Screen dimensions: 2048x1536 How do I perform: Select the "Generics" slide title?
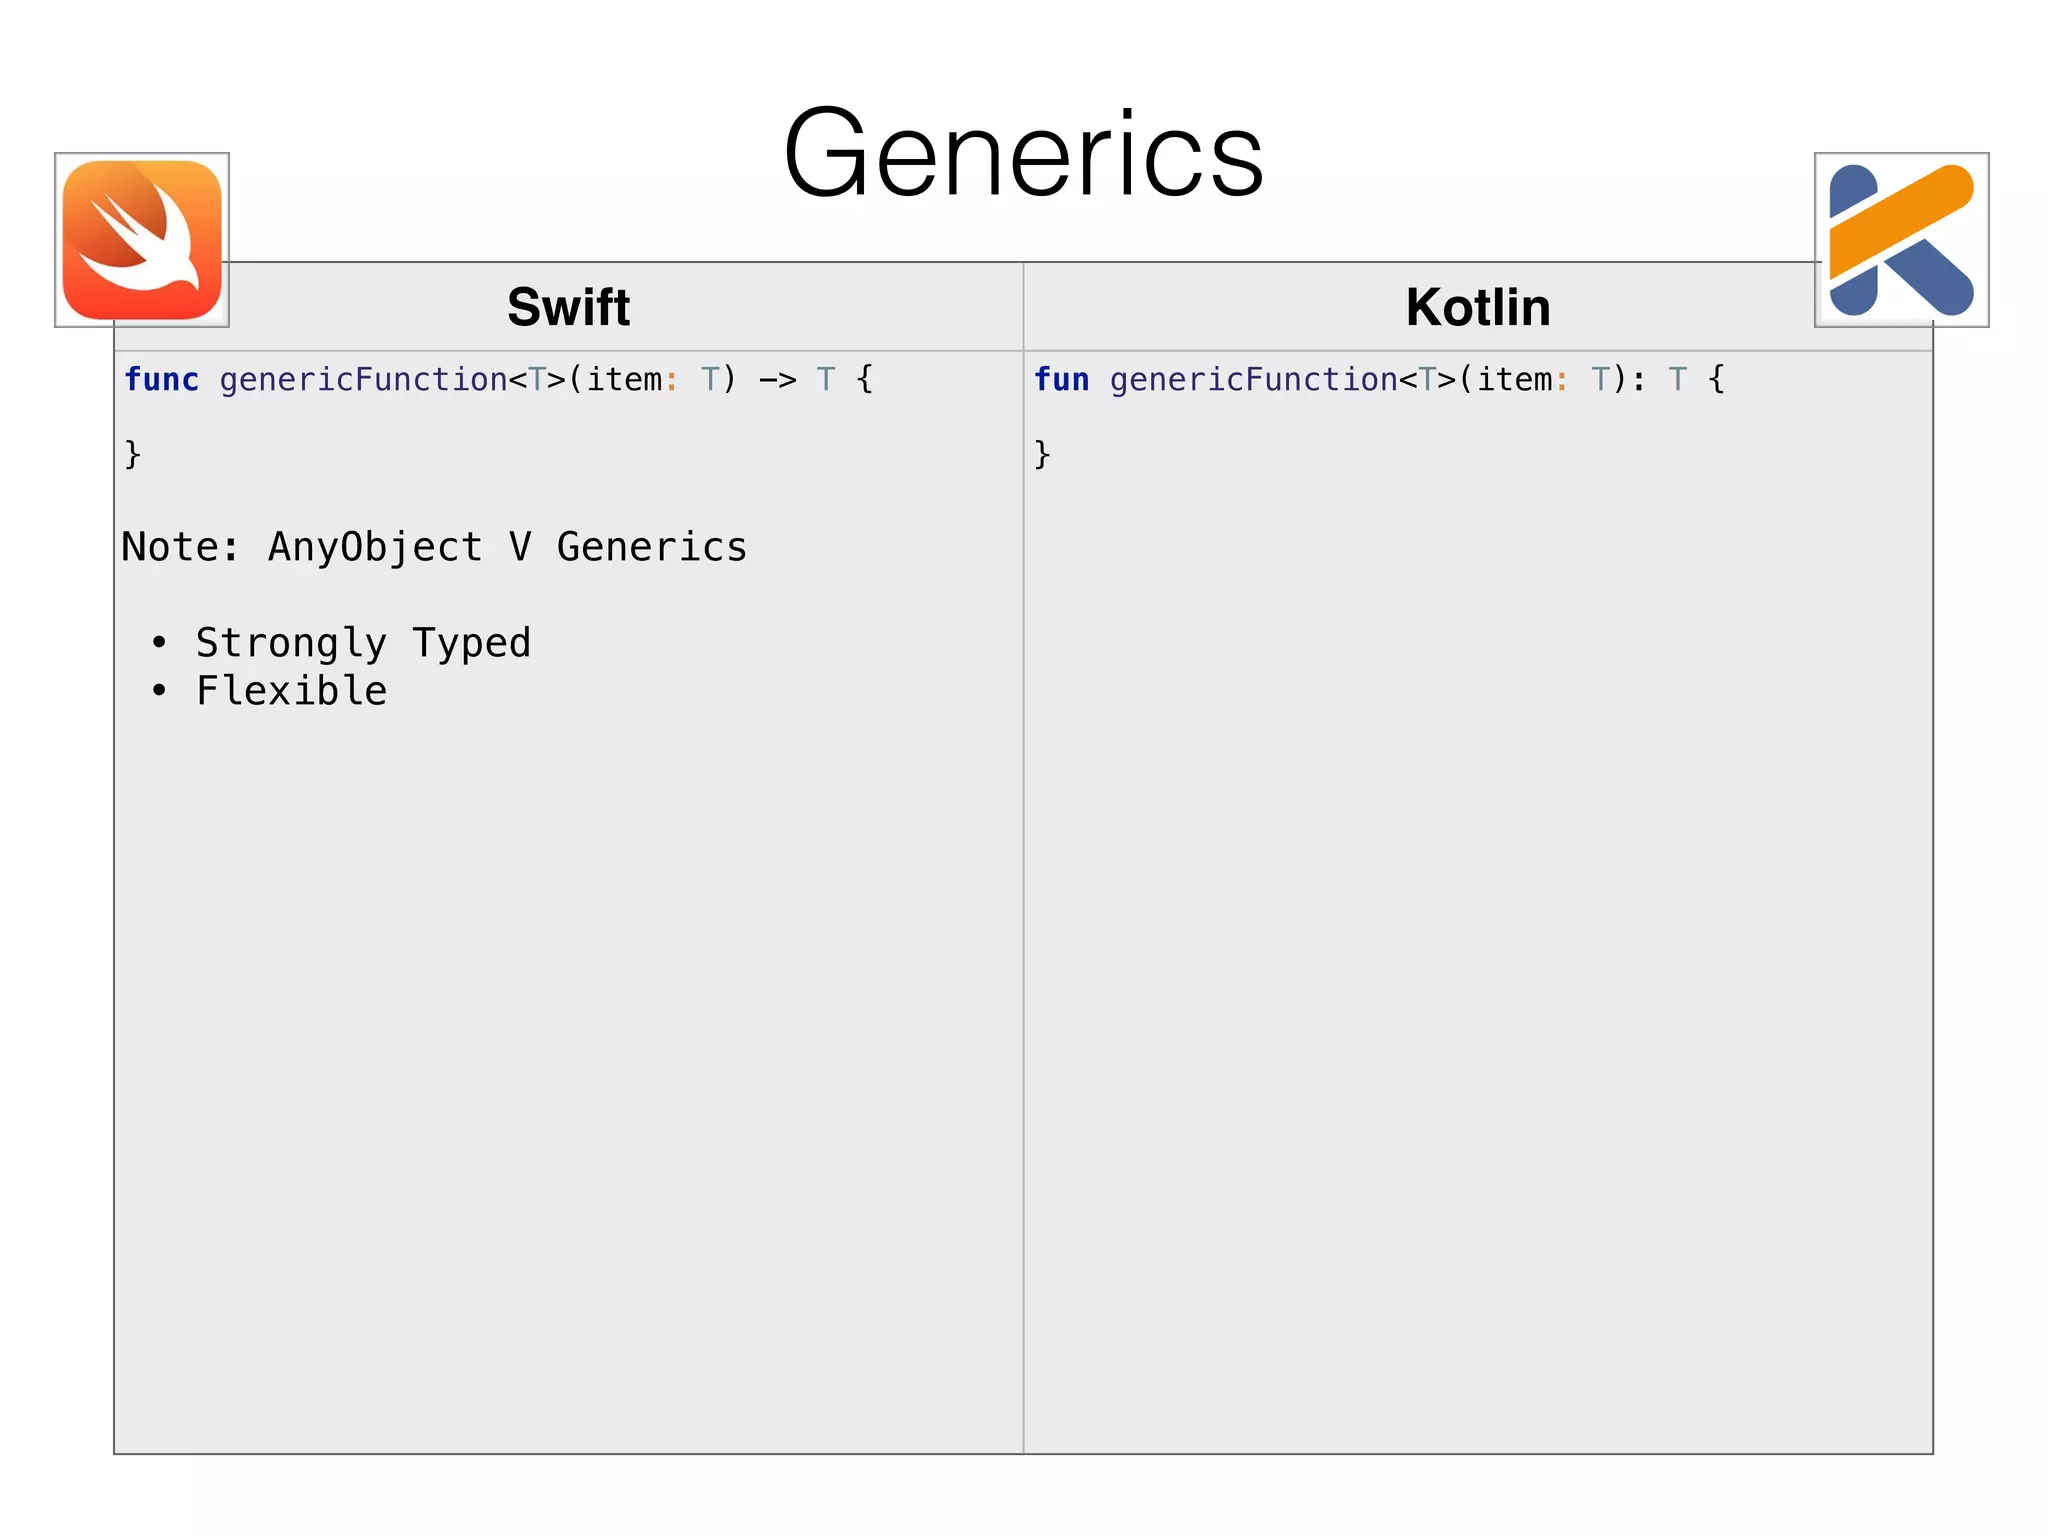pyautogui.click(x=1023, y=155)
